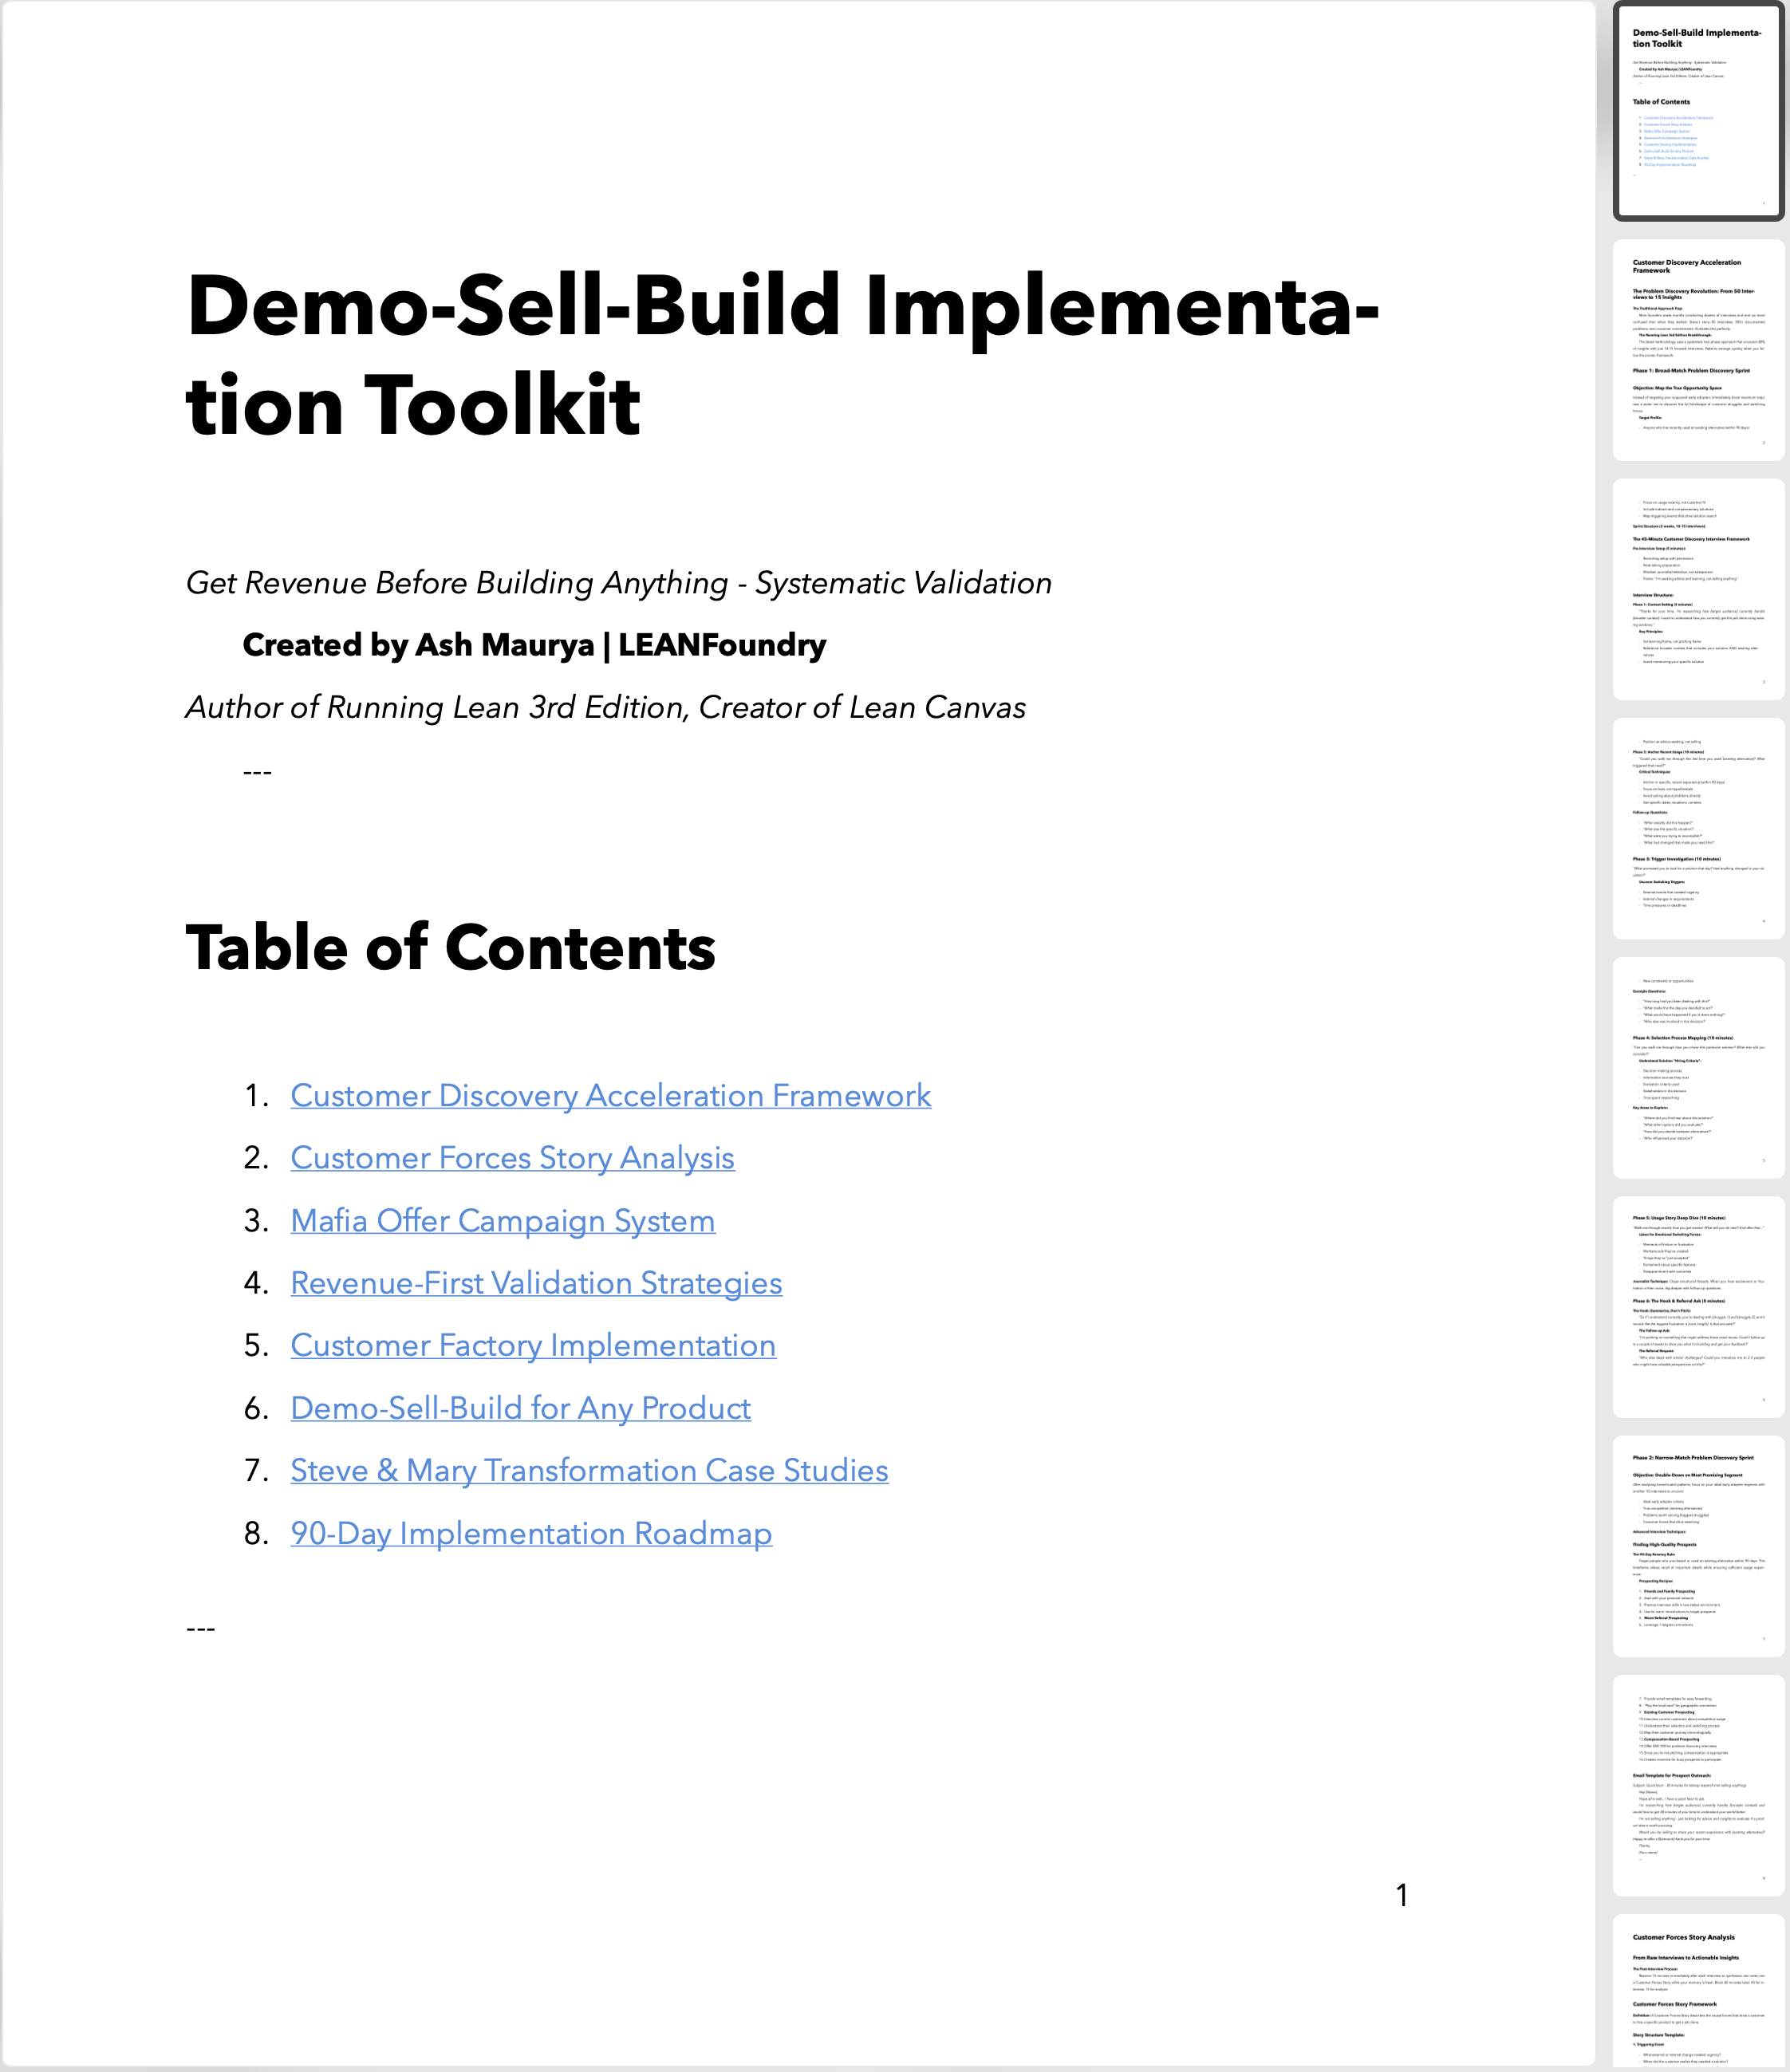Open thumbnail with Email Template for Prospect Outreach
The width and height of the screenshot is (1790, 2072).
[1699, 1785]
